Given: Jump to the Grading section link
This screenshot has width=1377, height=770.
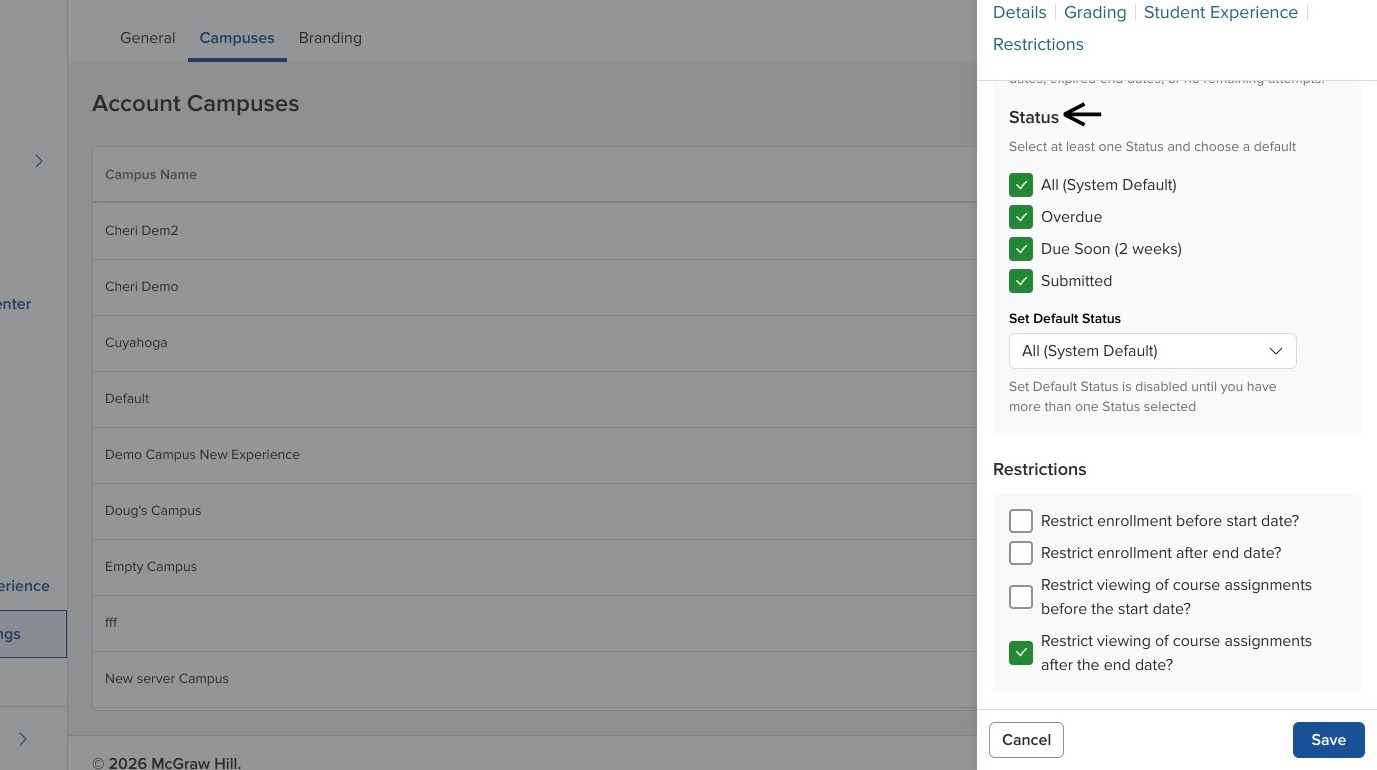Looking at the screenshot, I should pyautogui.click(x=1095, y=12).
